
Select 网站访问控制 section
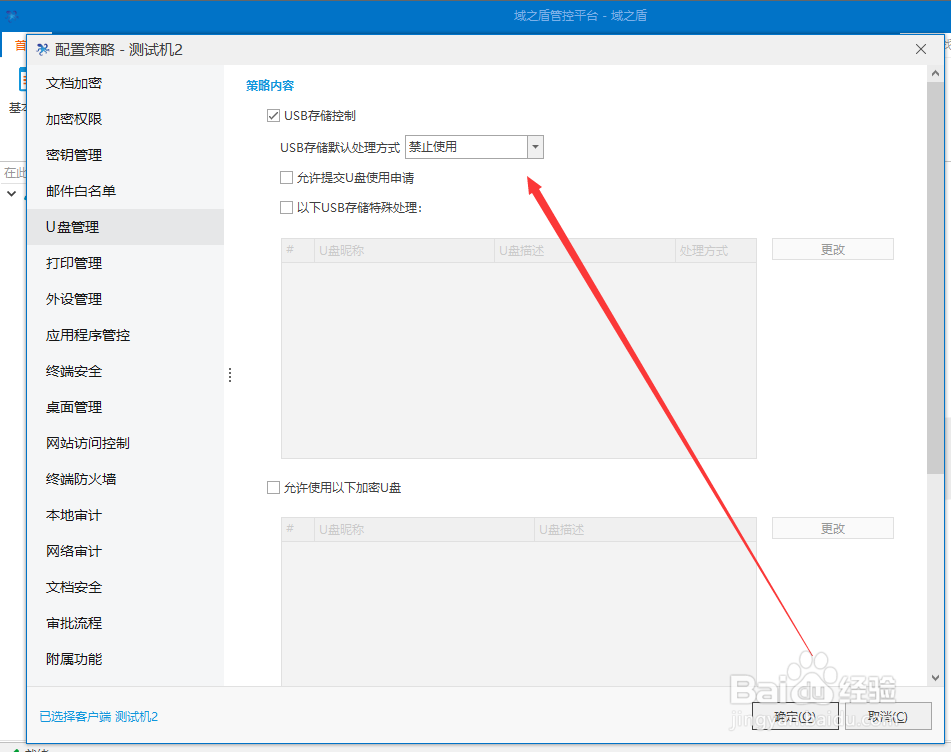[x=126, y=443]
